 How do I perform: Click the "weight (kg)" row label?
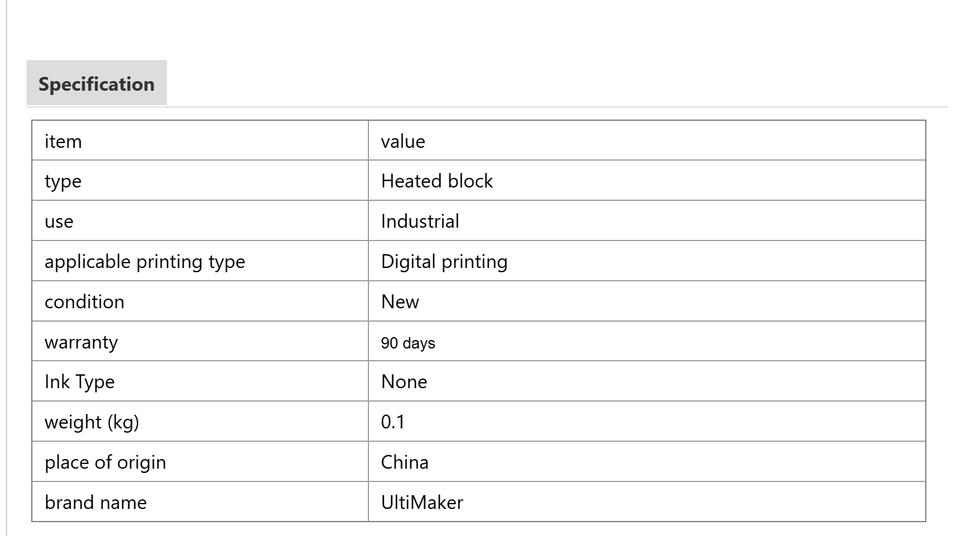(x=92, y=422)
